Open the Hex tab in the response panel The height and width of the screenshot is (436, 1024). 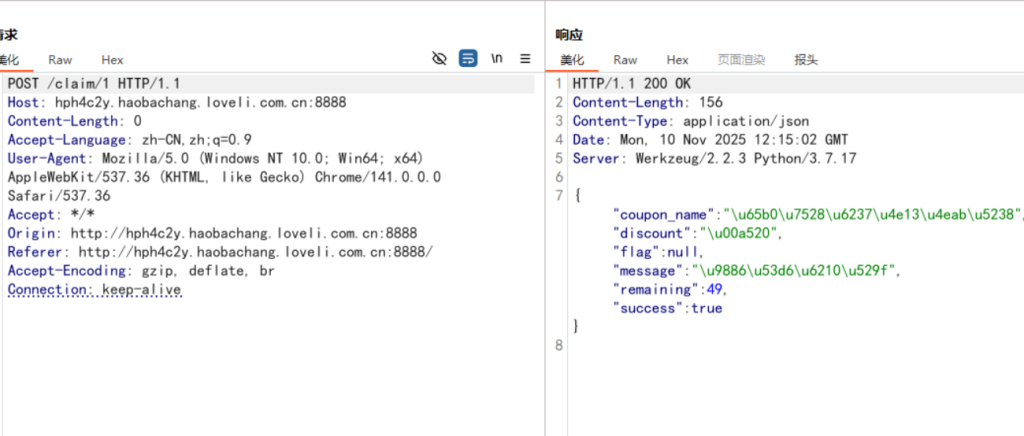coord(677,60)
